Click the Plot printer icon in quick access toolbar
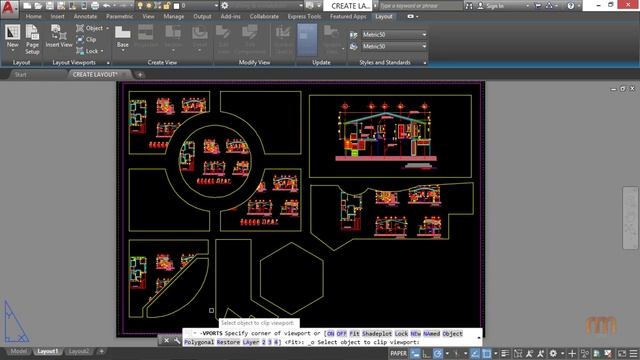Viewport: 640px width, 360px height. coord(95,6)
